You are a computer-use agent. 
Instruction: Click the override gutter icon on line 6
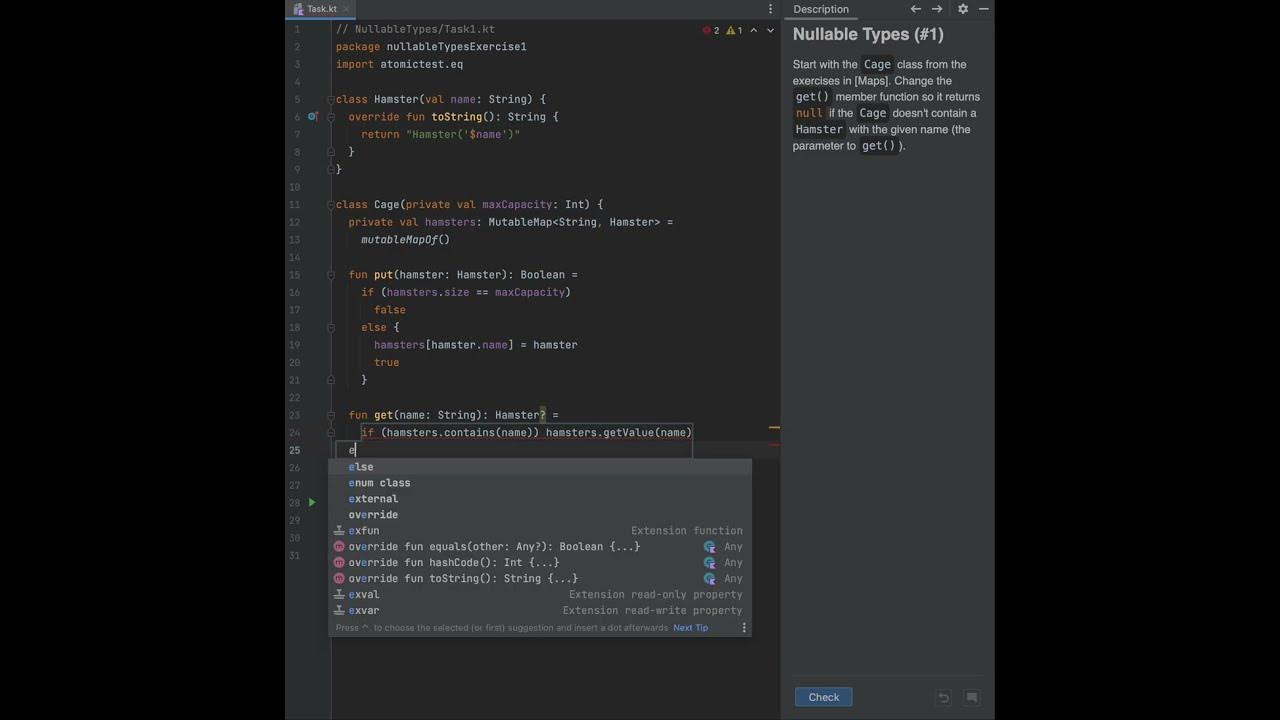[312, 117]
